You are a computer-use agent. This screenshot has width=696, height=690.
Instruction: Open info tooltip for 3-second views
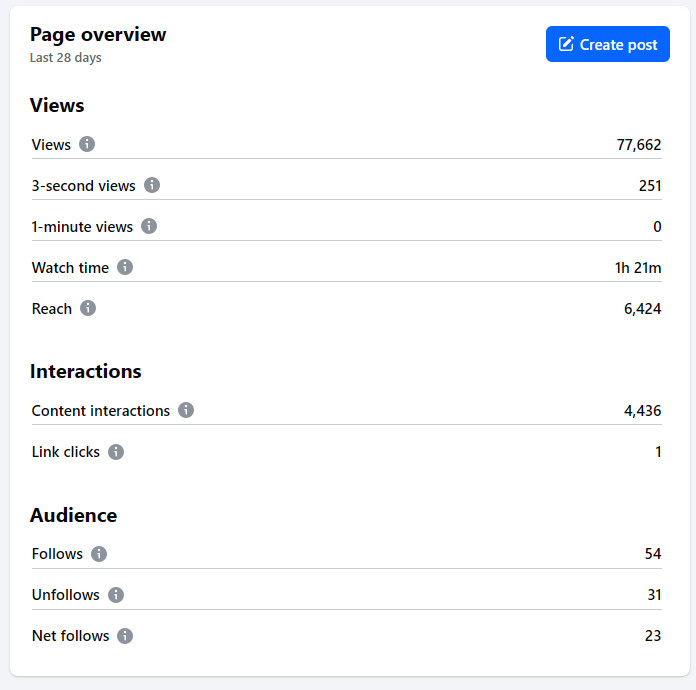[152, 185]
